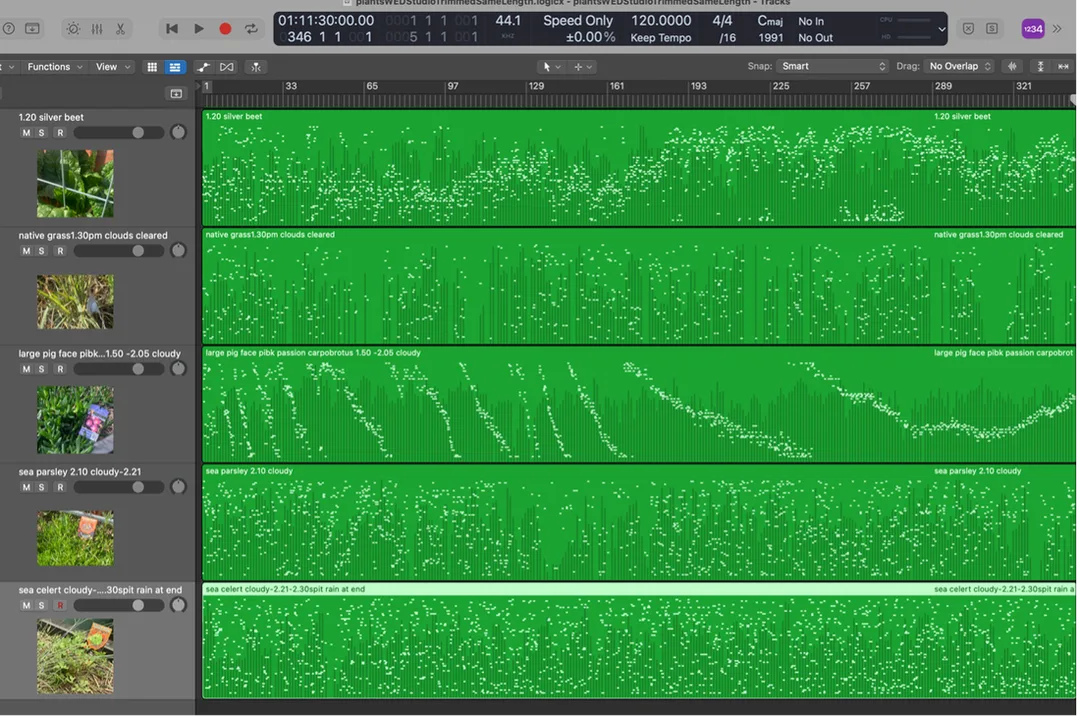This screenshot has width=1080, height=717.
Task: Open the Snap Smart dropdown
Action: pyautogui.click(x=833, y=66)
